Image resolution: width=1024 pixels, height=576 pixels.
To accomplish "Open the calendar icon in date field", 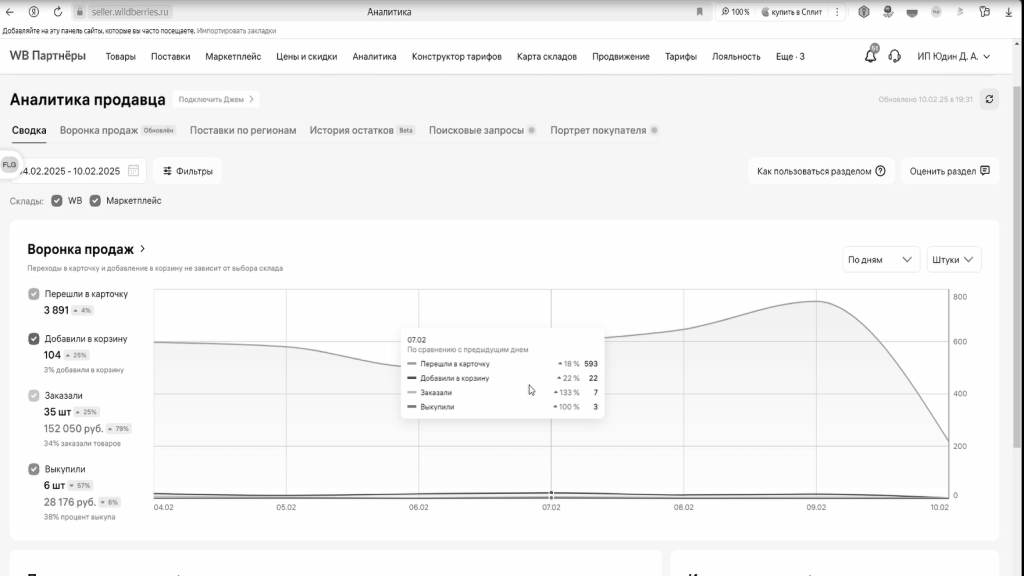I will pyautogui.click(x=133, y=170).
